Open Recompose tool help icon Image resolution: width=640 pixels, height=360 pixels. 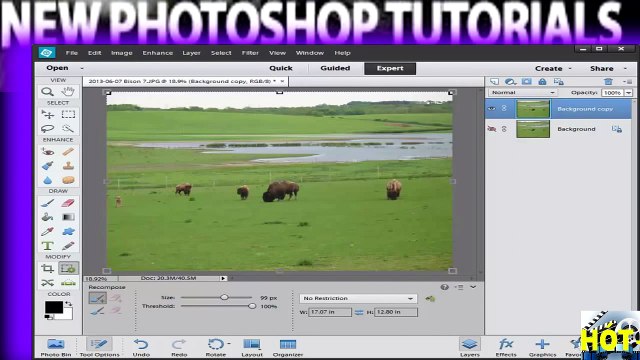click(x=444, y=287)
